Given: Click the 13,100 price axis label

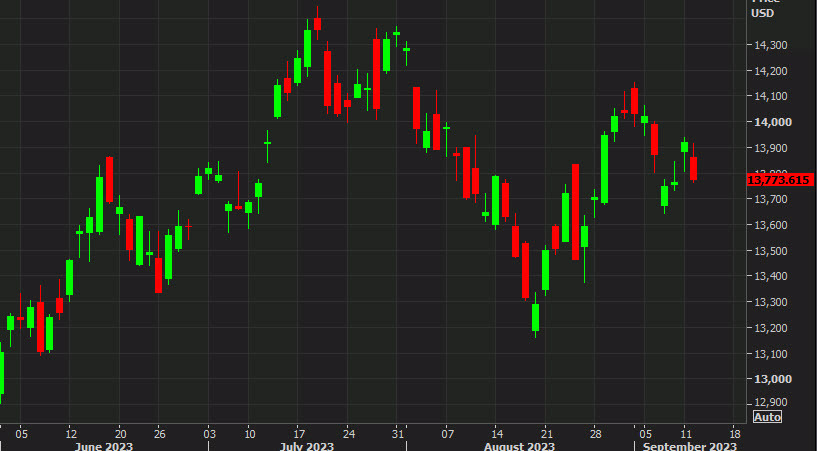Looking at the screenshot, I should pos(771,354).
